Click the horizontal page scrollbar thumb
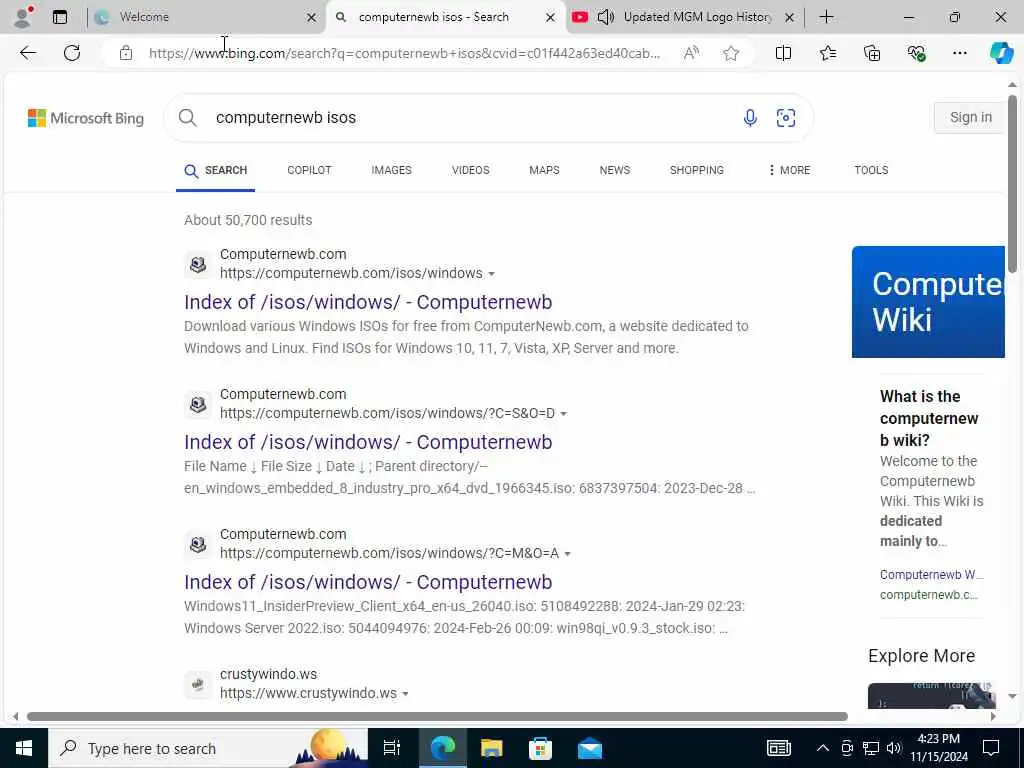The width and height of the screenshot is (1024, 768). pyautogui.click(x=437, y=716)
